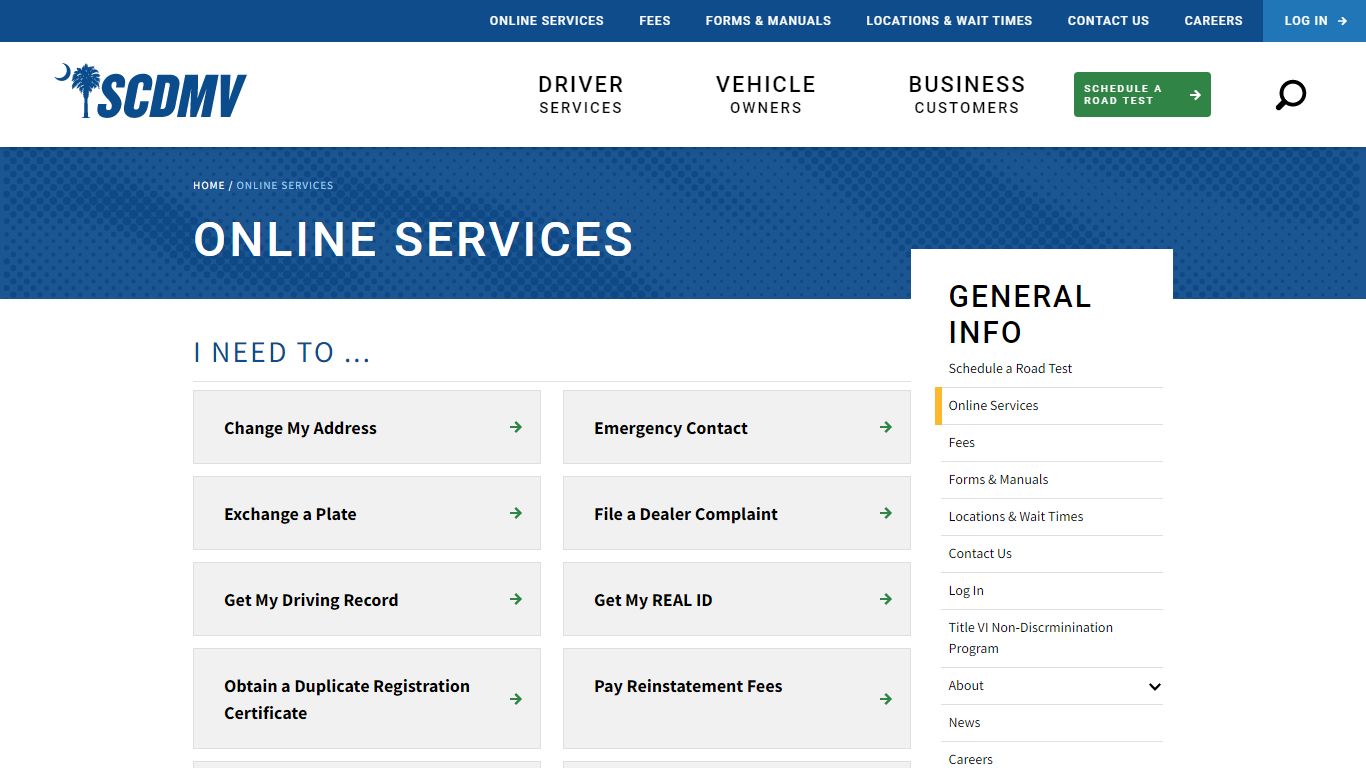The image size is (1366, 768).
Task: Click arrow on Obtain a Duplicate Registration card
Action: pyautogui.click(x=516, y=699)
